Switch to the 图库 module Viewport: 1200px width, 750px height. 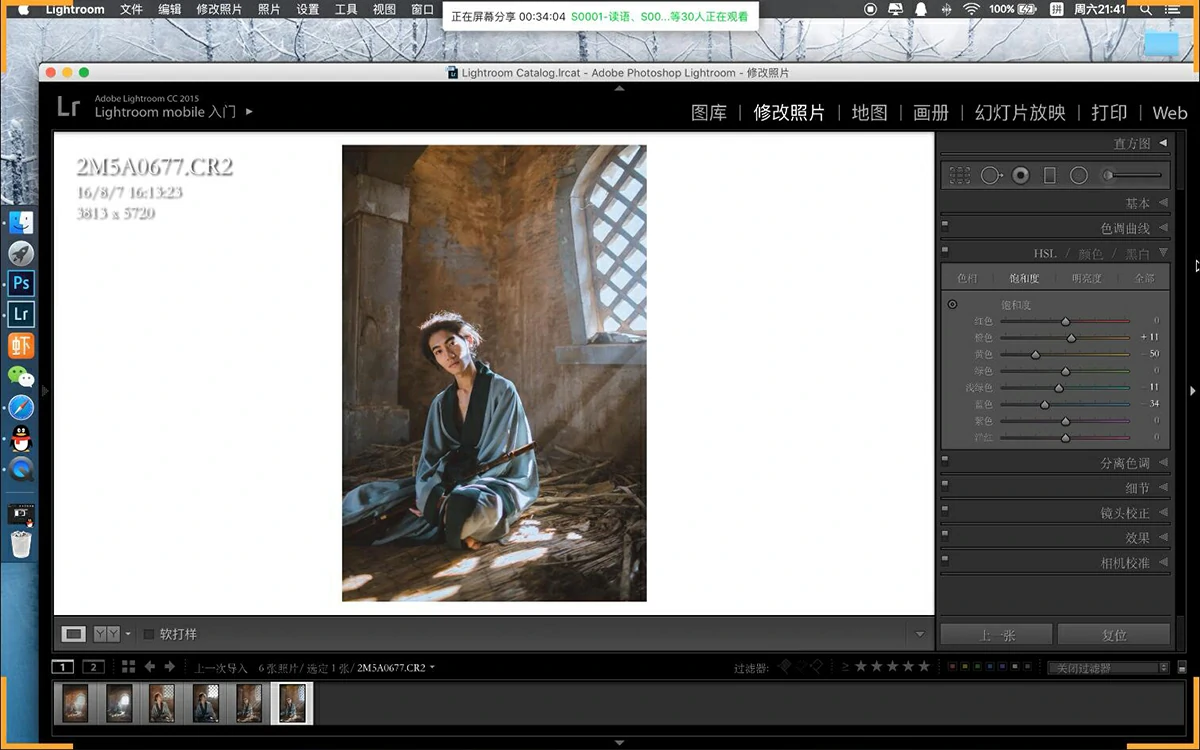click(x=709, y=113)
